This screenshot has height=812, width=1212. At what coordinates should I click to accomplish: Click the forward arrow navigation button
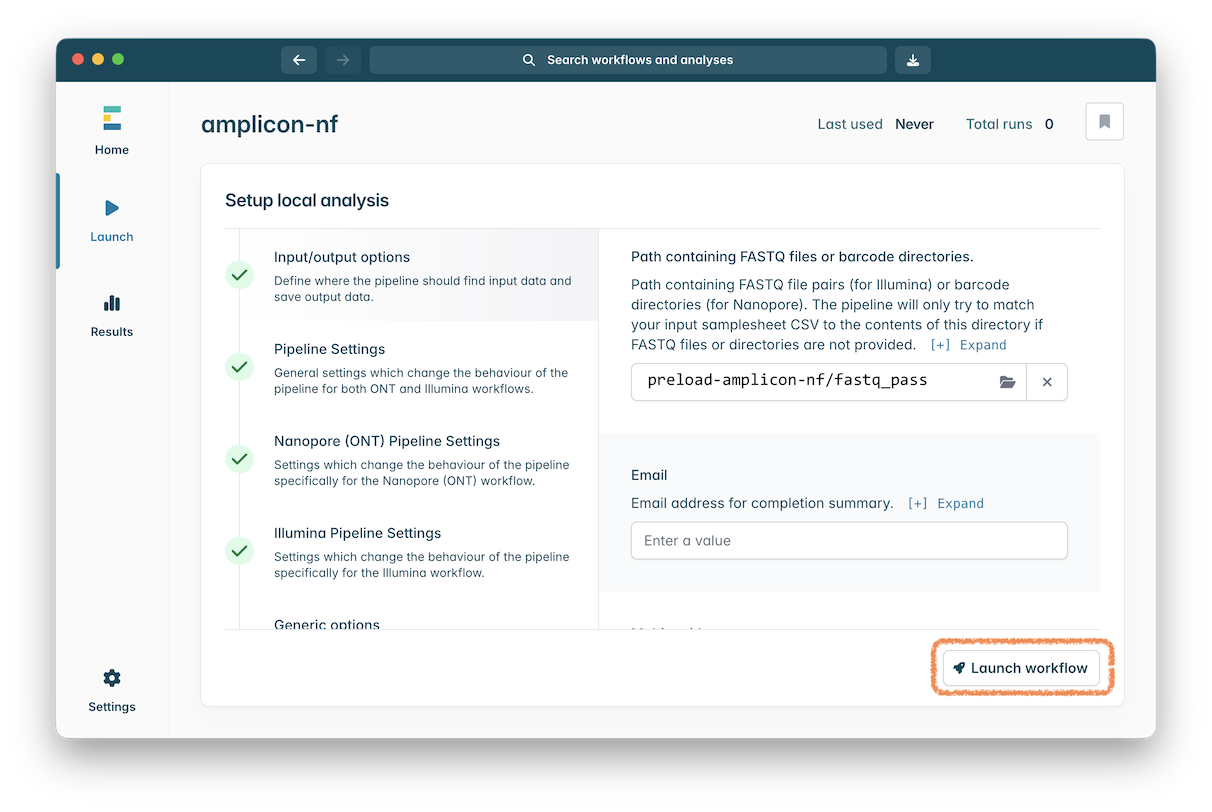342,60
